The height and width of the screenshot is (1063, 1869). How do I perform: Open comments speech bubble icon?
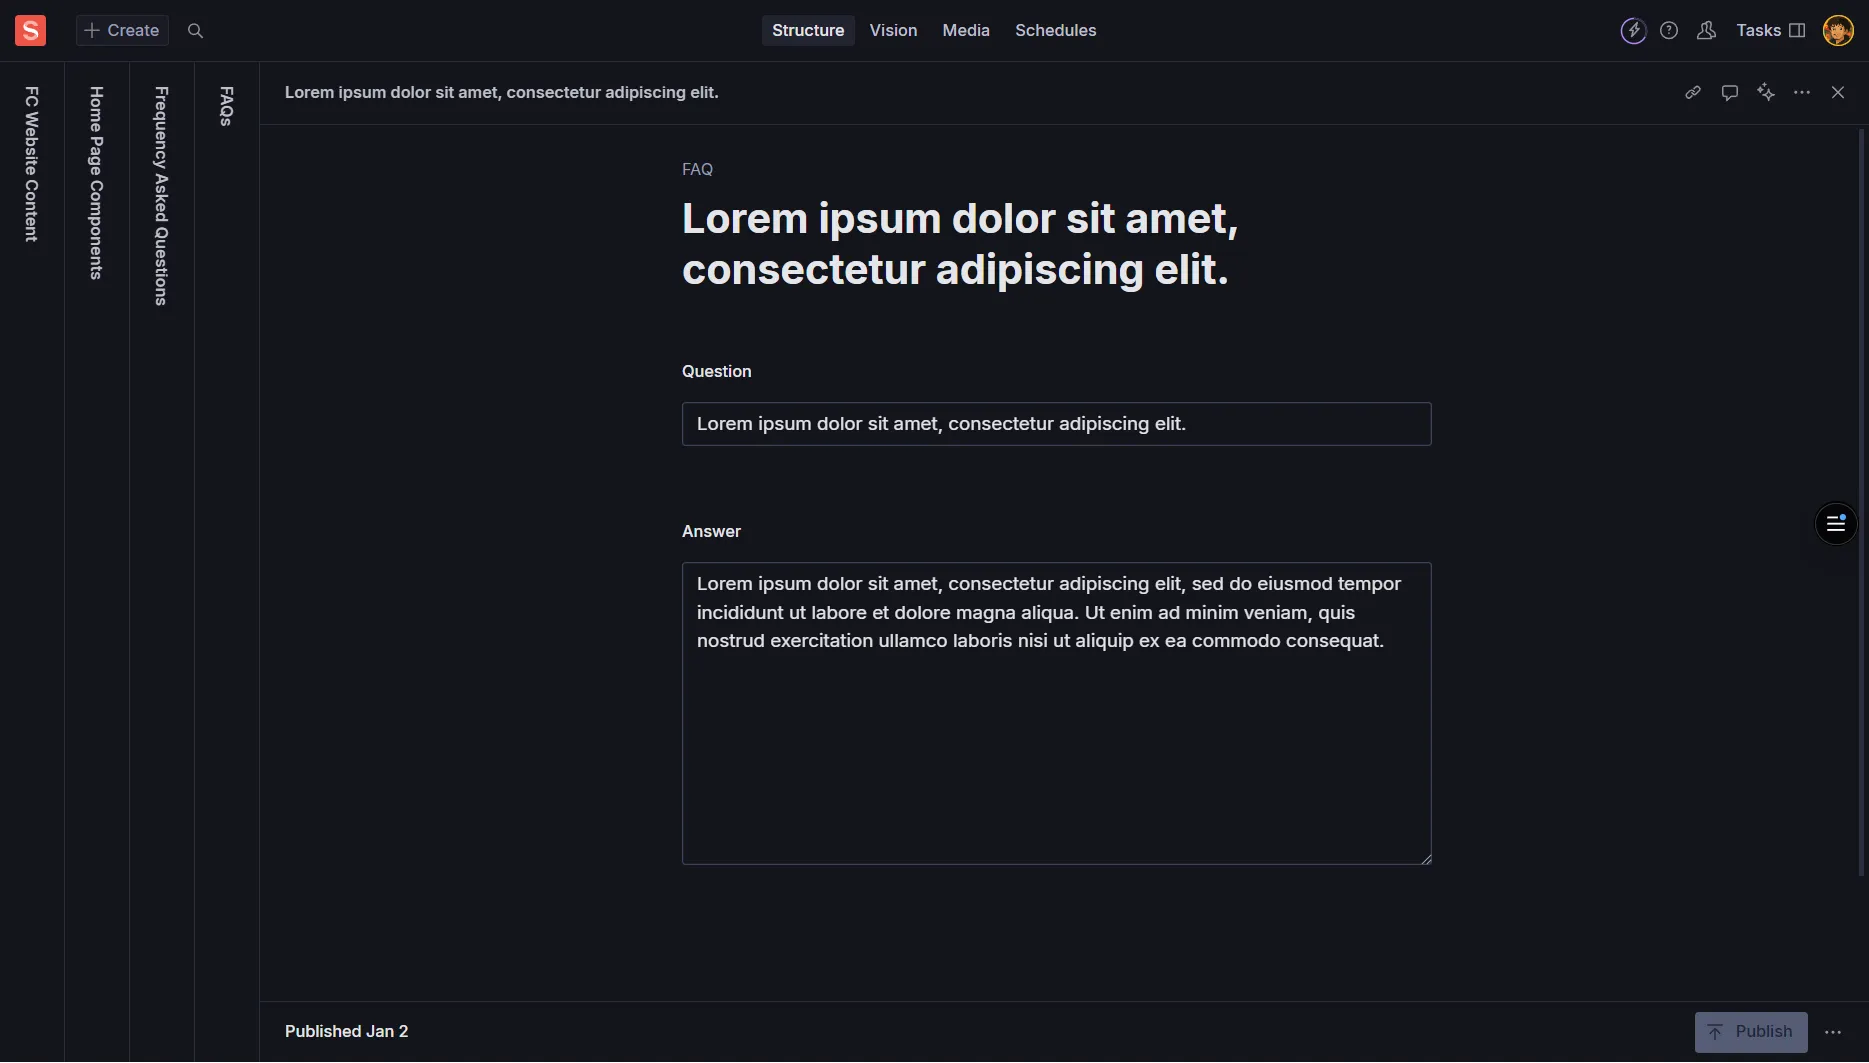[x=1730, y=93]
